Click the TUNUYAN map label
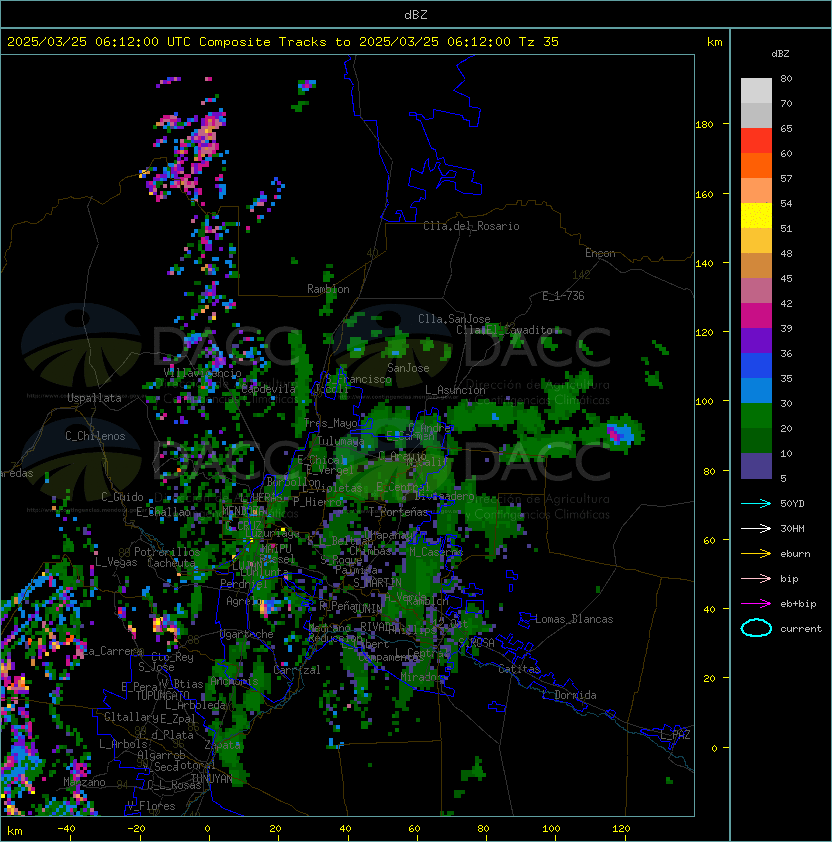 pos(212,779)
